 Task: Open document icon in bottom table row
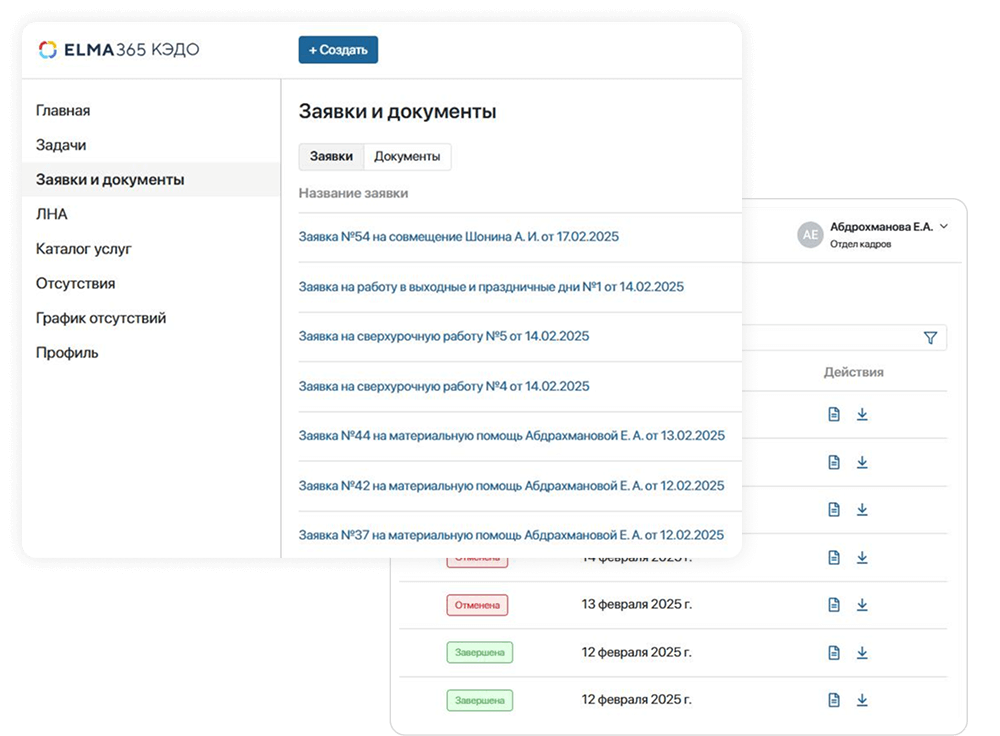click(834, 700)
